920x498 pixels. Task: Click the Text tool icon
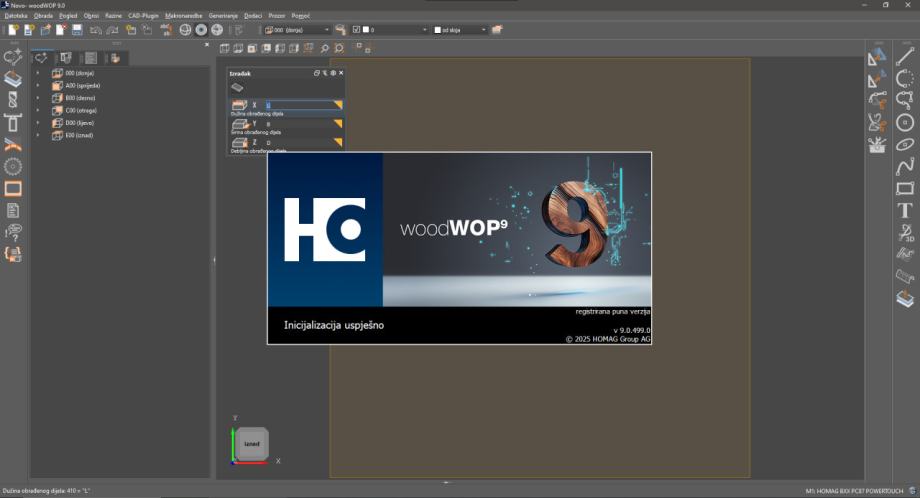coord(905,210)
